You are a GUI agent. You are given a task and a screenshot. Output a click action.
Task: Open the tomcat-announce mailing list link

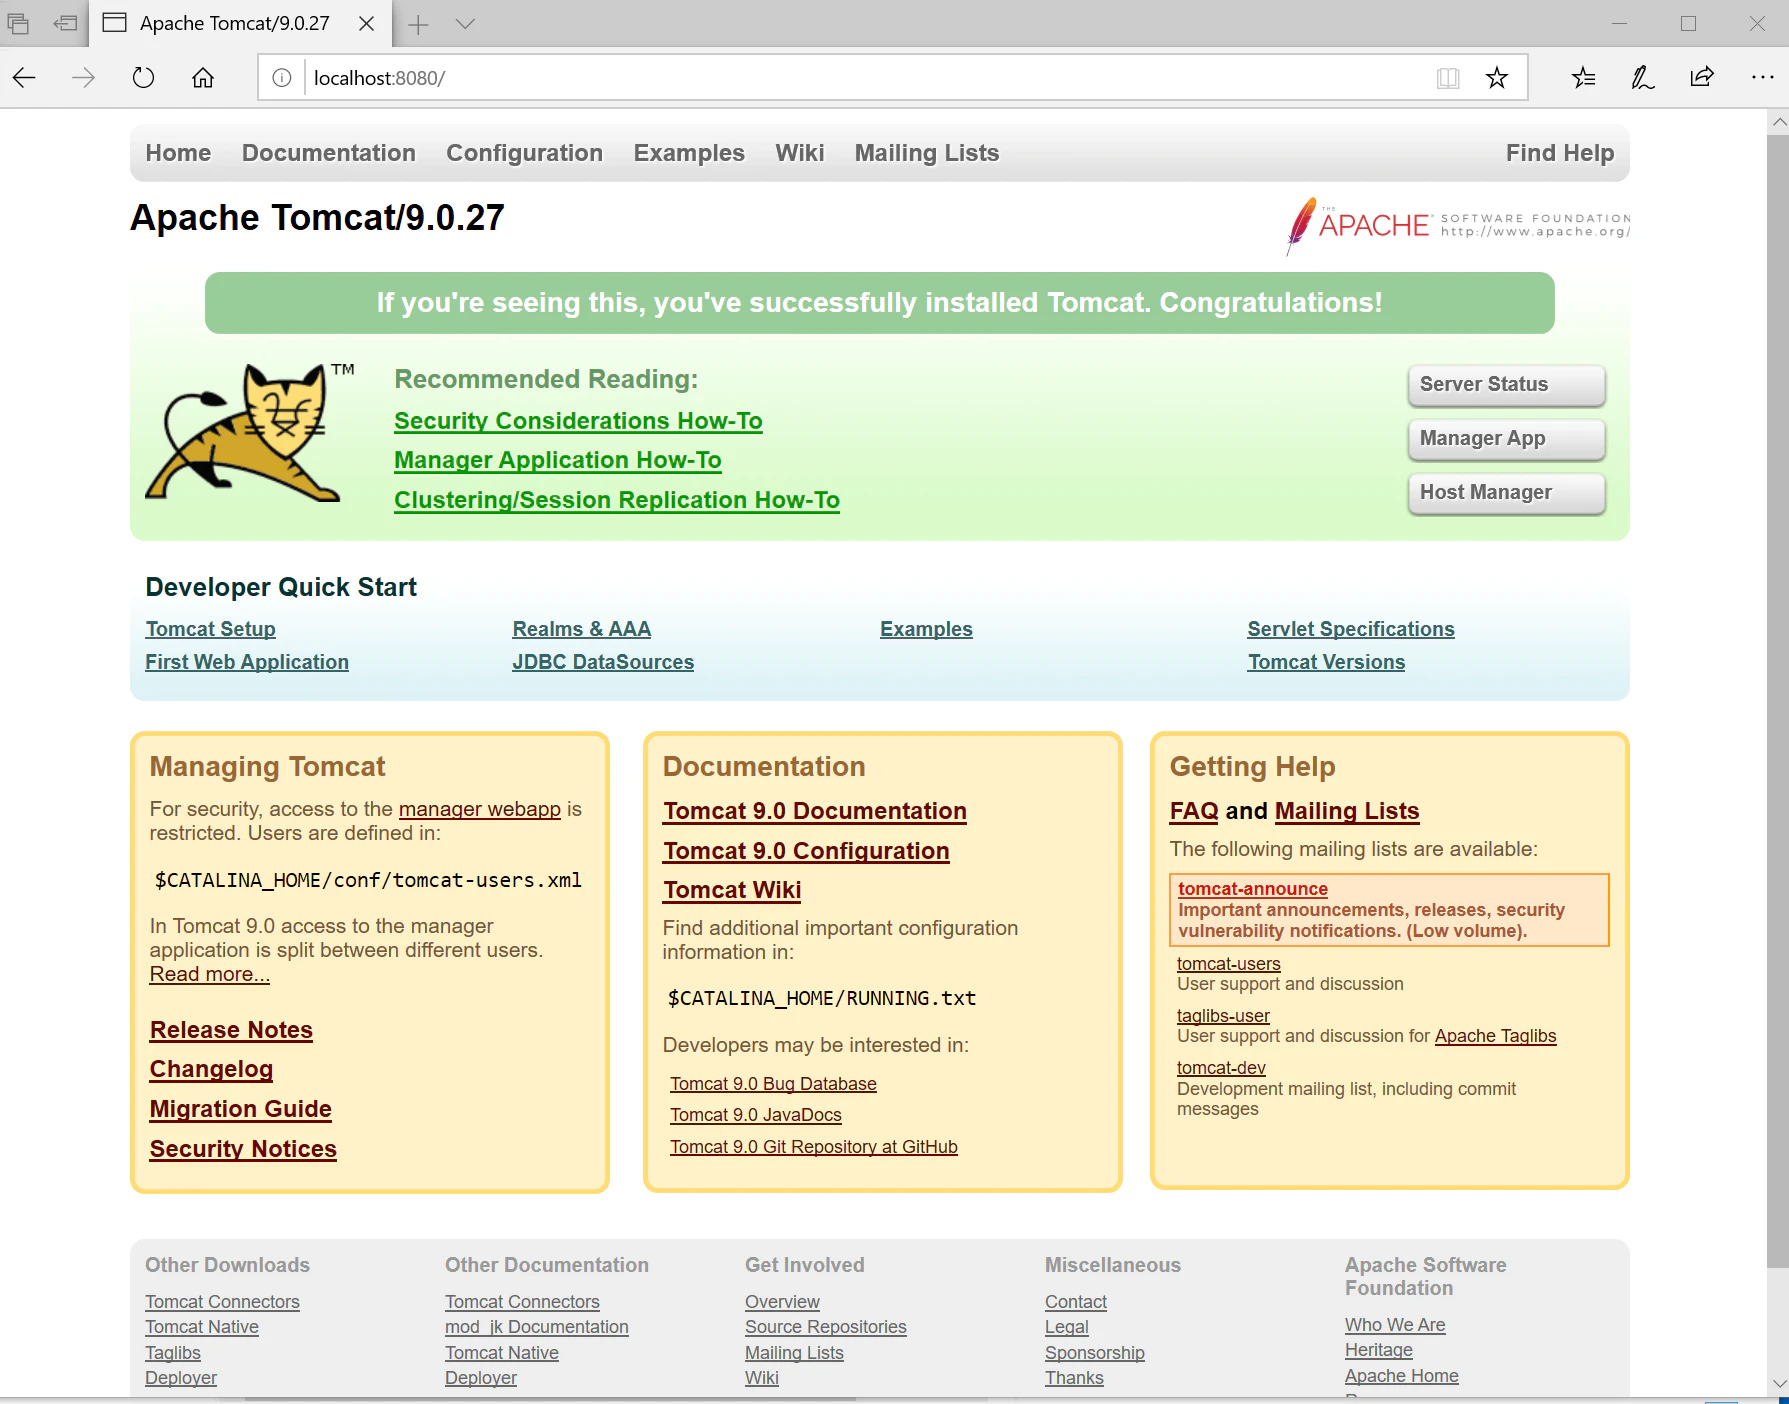(1252, 889)
